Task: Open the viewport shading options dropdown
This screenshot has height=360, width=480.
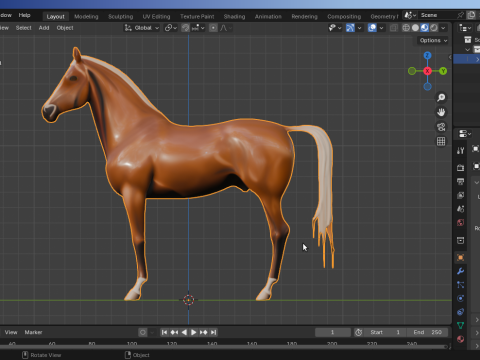Action: pyautogui.click(x=443, y=28)
